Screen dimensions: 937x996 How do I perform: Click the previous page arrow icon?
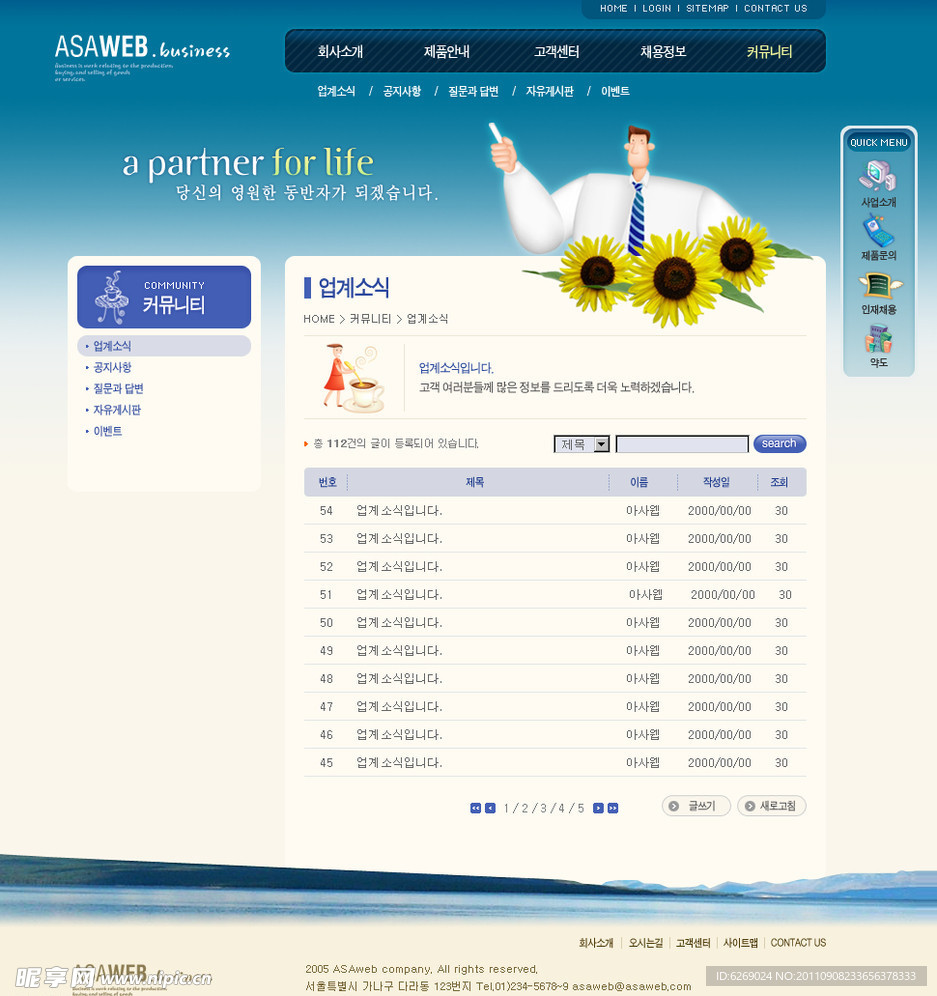tap(490, 808)
